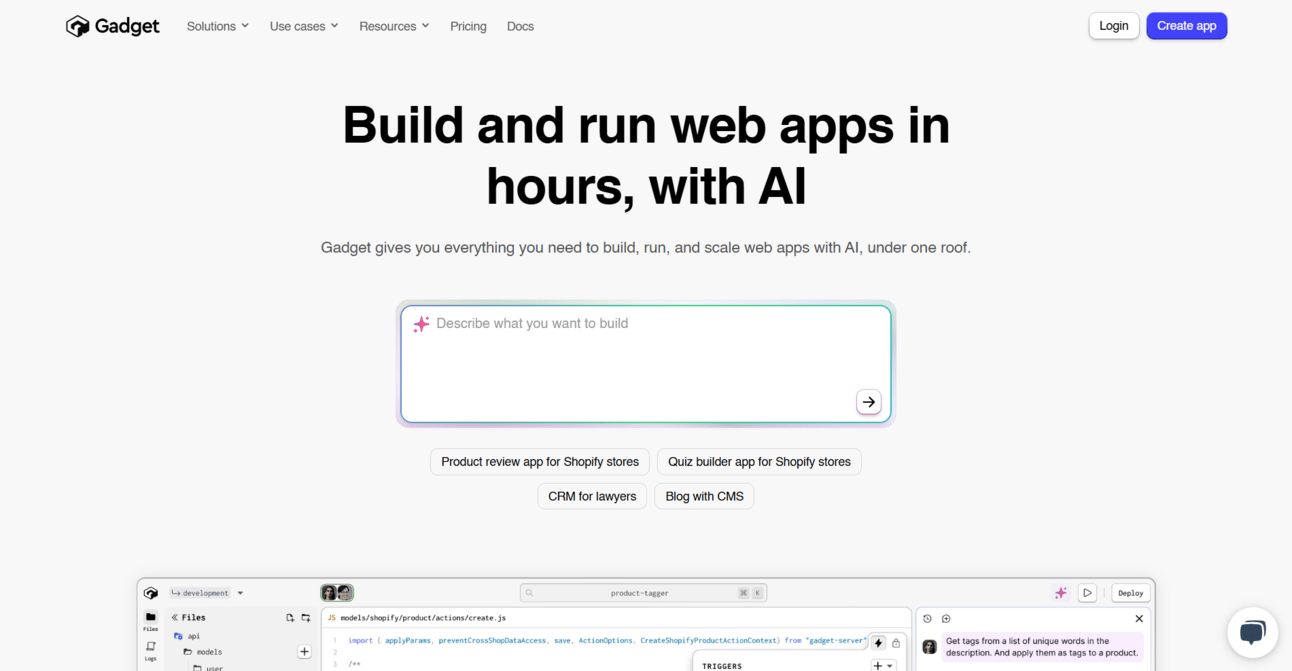Select the models folder in the file tree
This screenshot has height=671, width=1292.
pyautogui.click(x=203, y=652)
